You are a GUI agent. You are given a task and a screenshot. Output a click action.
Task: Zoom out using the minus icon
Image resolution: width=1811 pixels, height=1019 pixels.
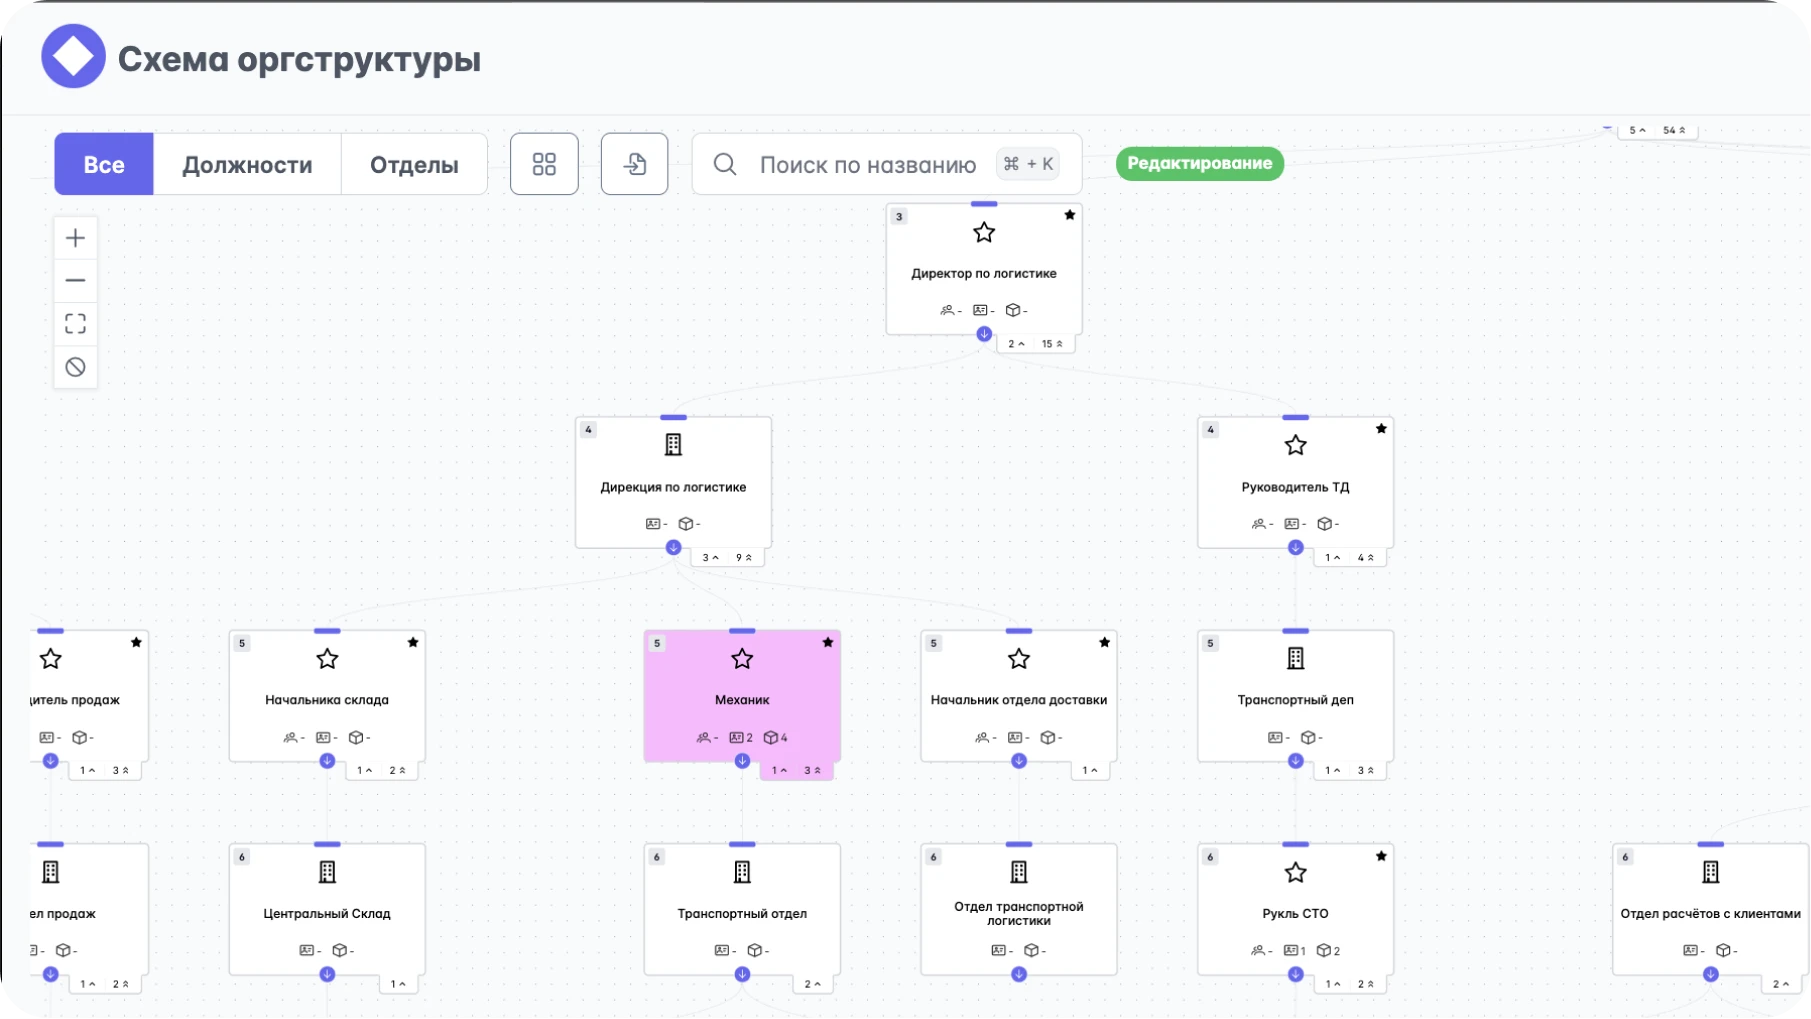pos(75,280)
